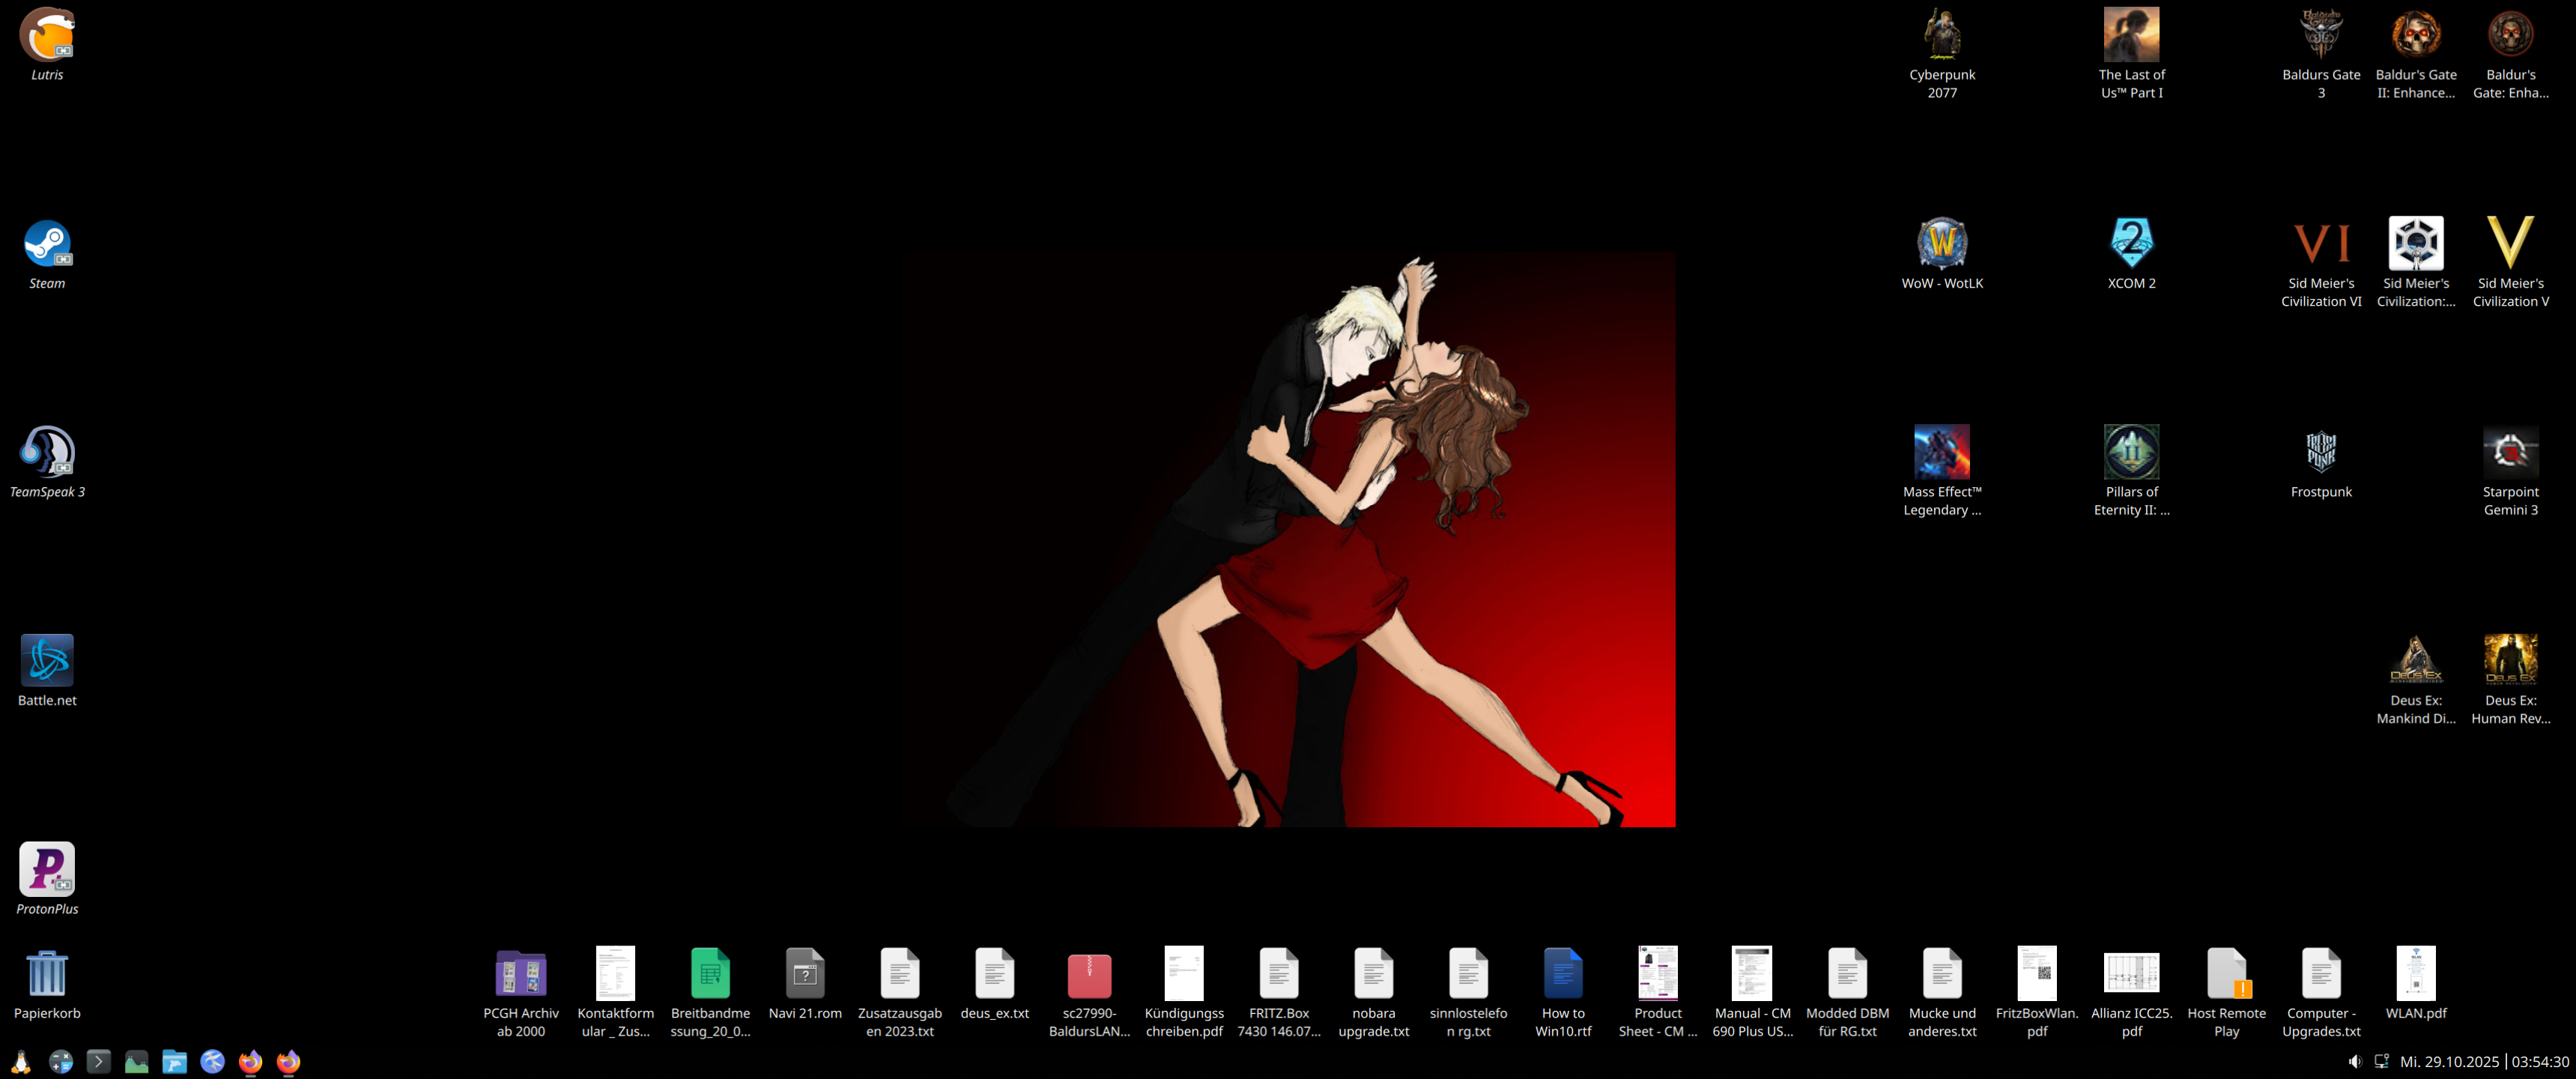Click the date and time clock
2576x1079 pixels.
2483,1061
